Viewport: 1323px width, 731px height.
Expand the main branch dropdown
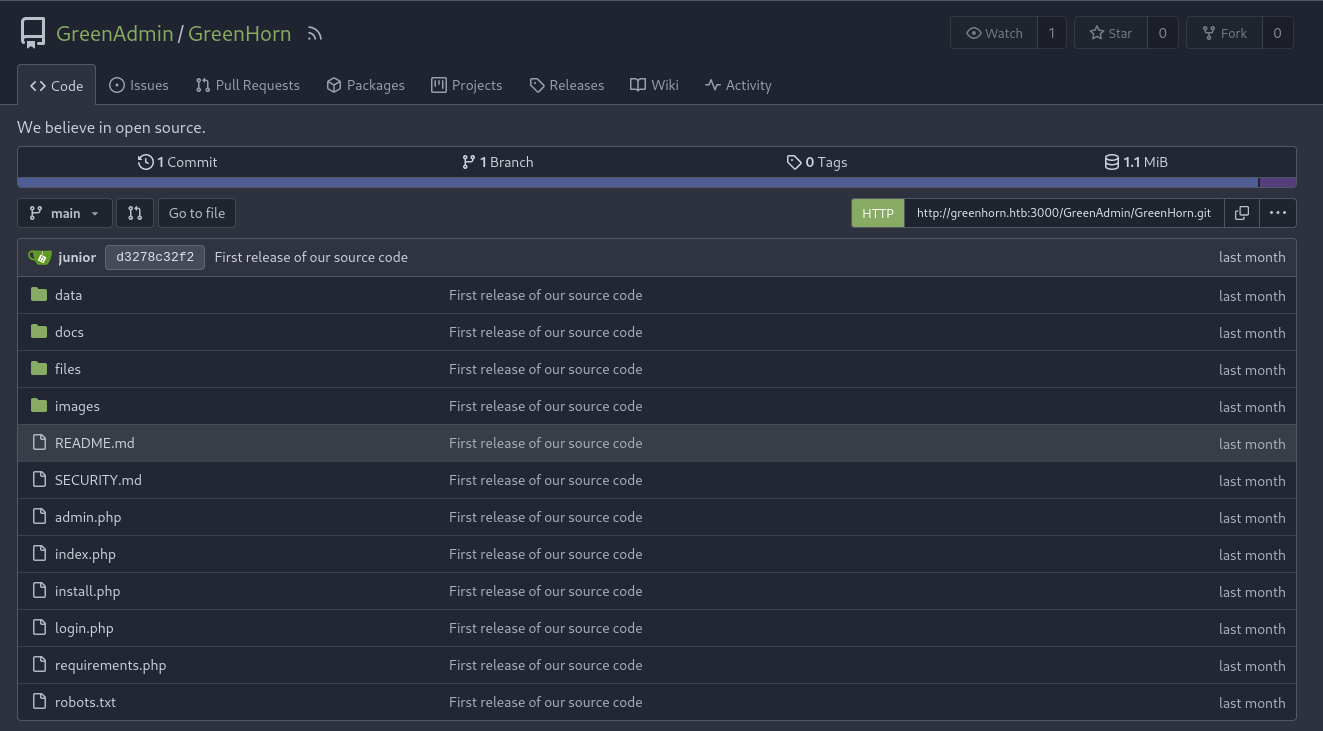[65, 213]
